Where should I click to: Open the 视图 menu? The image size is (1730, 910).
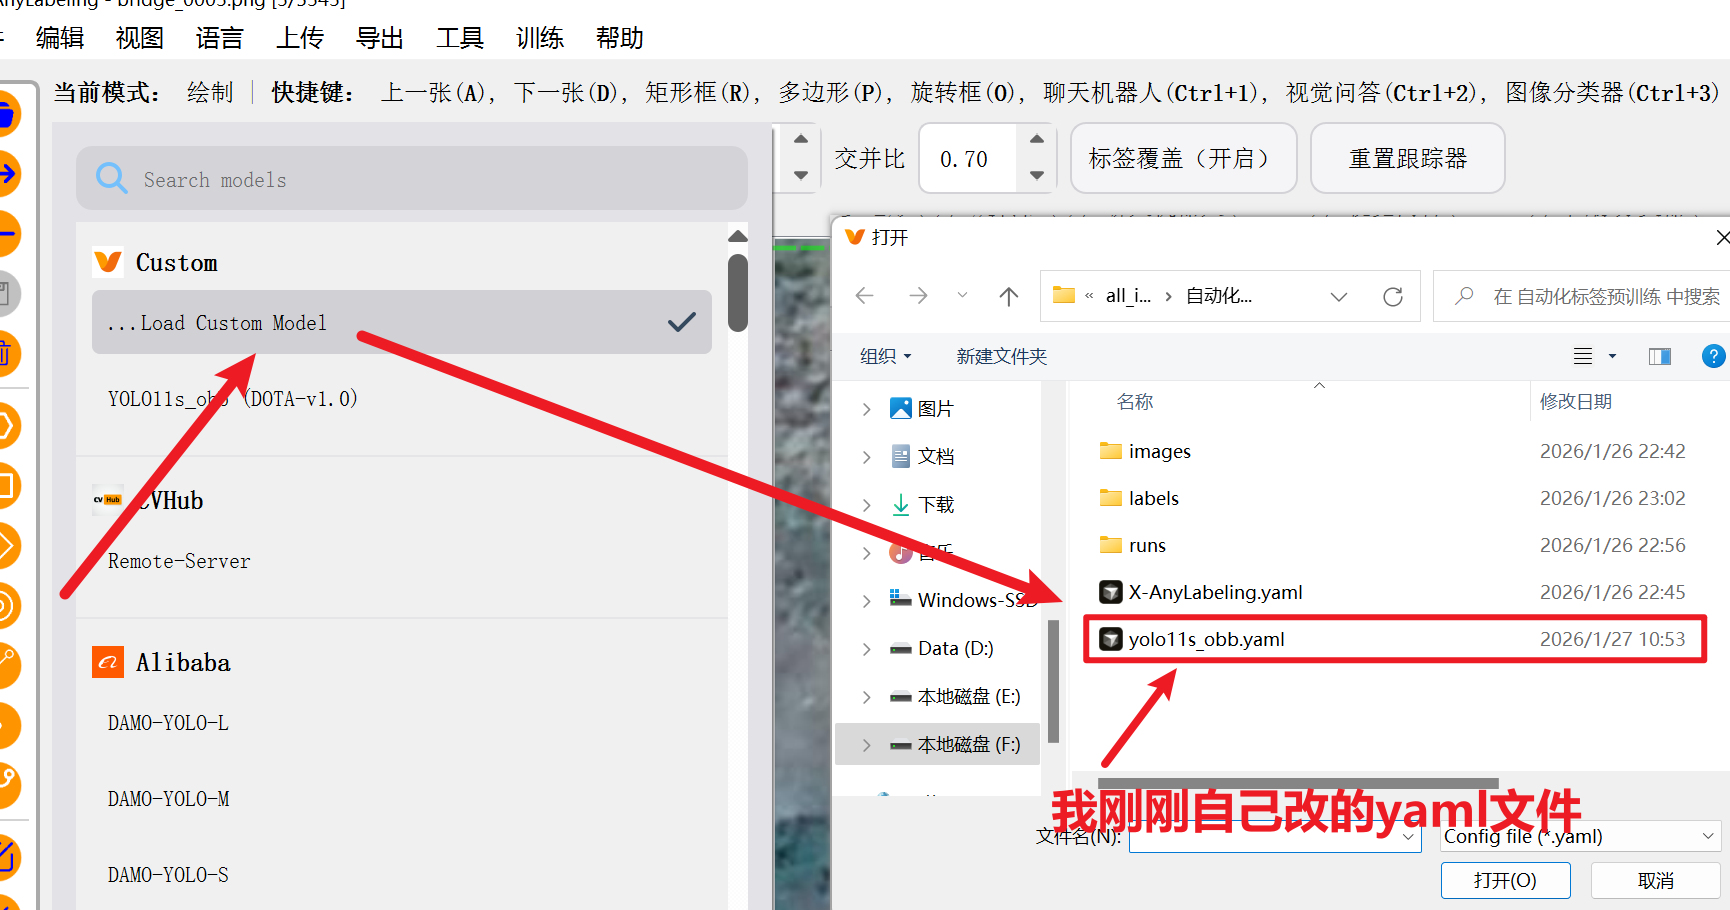click(140, 38)
